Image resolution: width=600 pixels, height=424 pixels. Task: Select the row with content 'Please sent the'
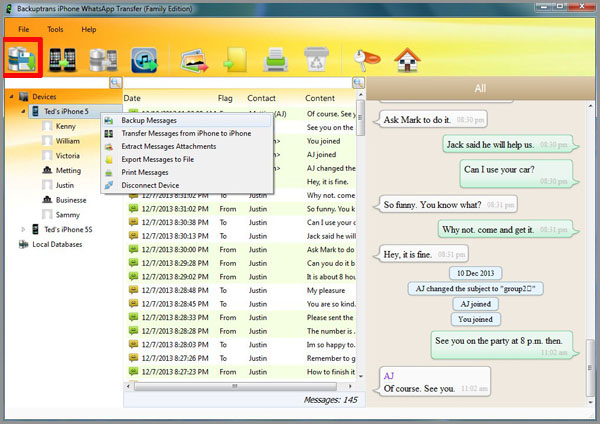241,317
